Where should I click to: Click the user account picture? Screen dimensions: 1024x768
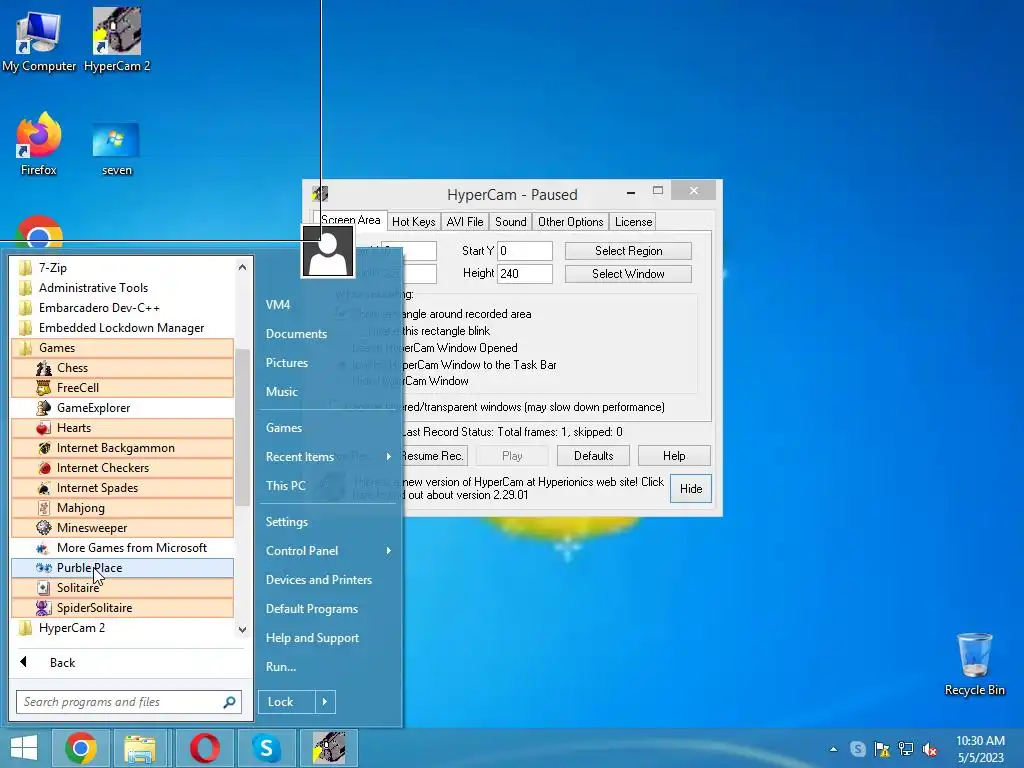(x=327, y=251)
